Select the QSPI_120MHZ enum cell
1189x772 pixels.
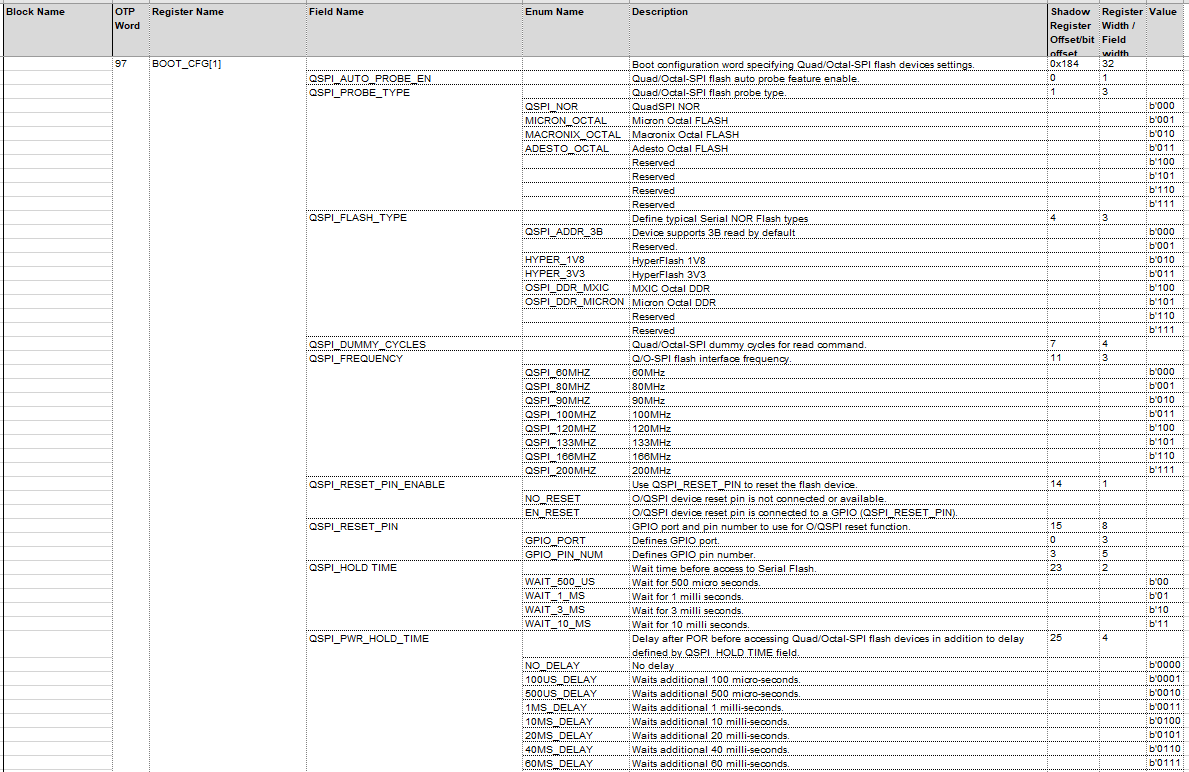click(x=576, y=428)
